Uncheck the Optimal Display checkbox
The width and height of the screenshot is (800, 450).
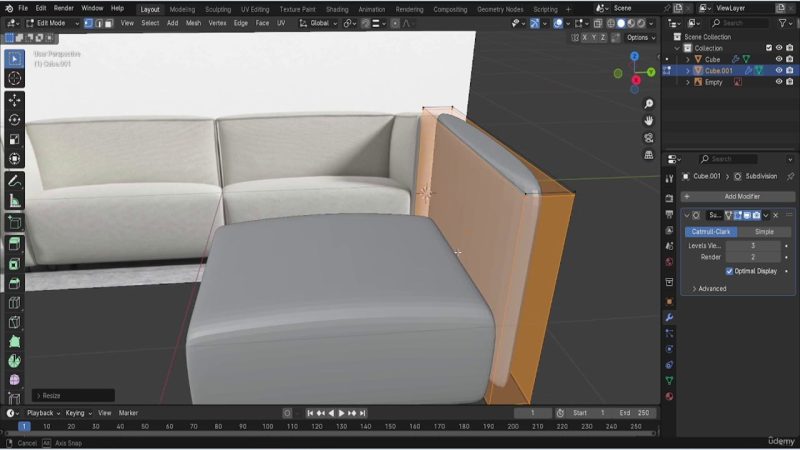pos(729,271)
